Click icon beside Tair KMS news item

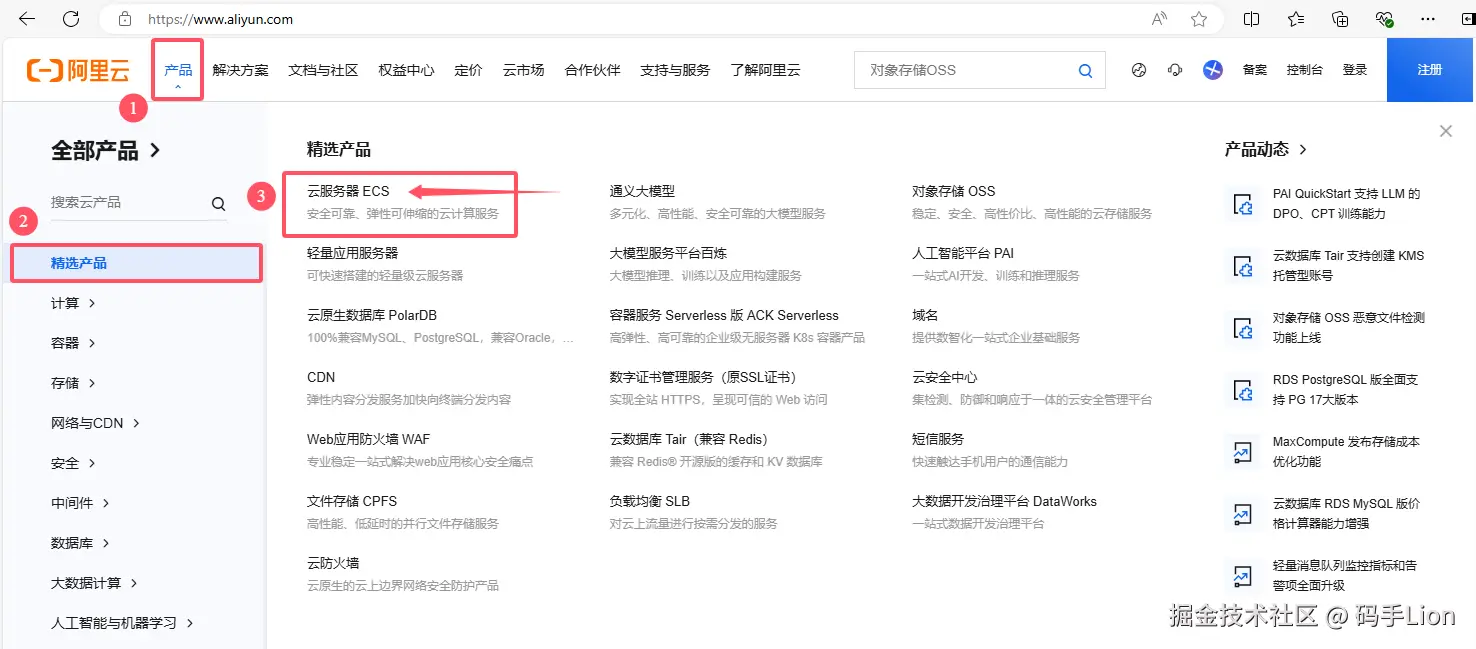pyautogui.click(x=1242, y=265)
